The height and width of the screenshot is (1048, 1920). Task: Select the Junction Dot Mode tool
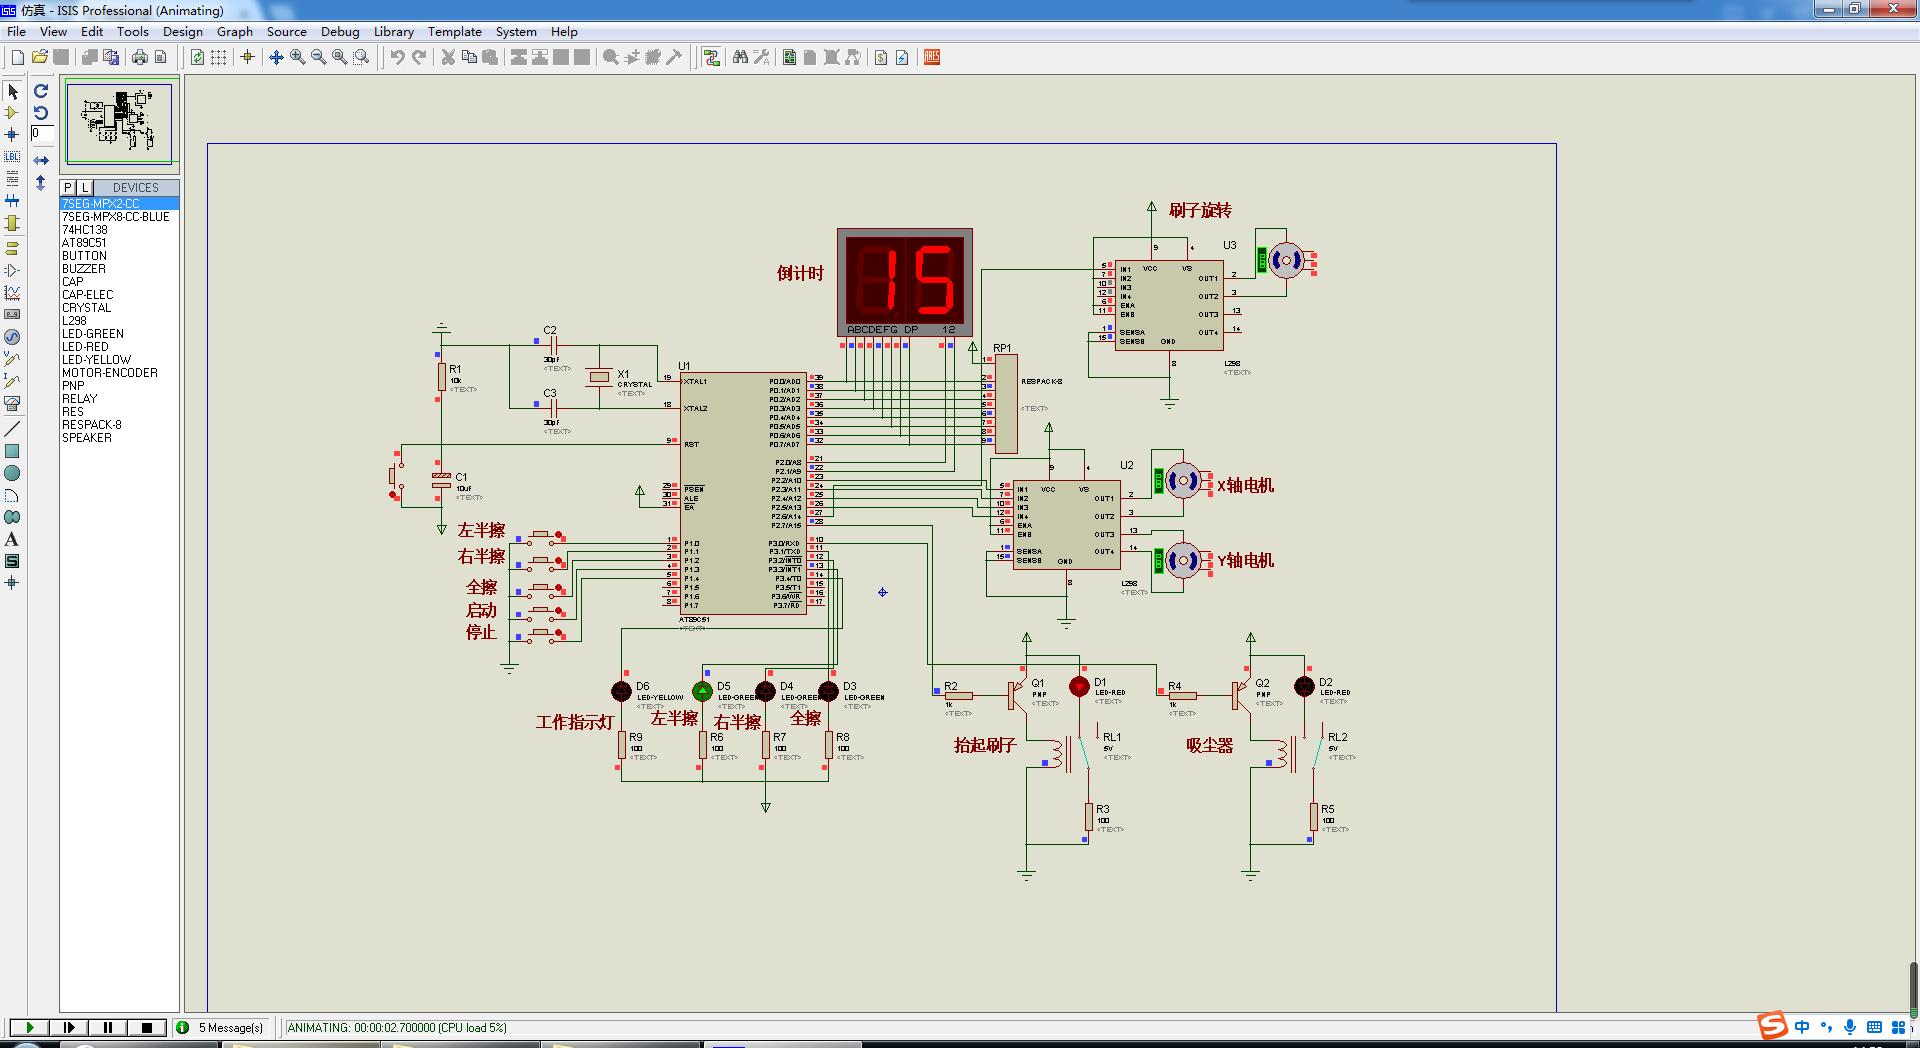[12, 135]
